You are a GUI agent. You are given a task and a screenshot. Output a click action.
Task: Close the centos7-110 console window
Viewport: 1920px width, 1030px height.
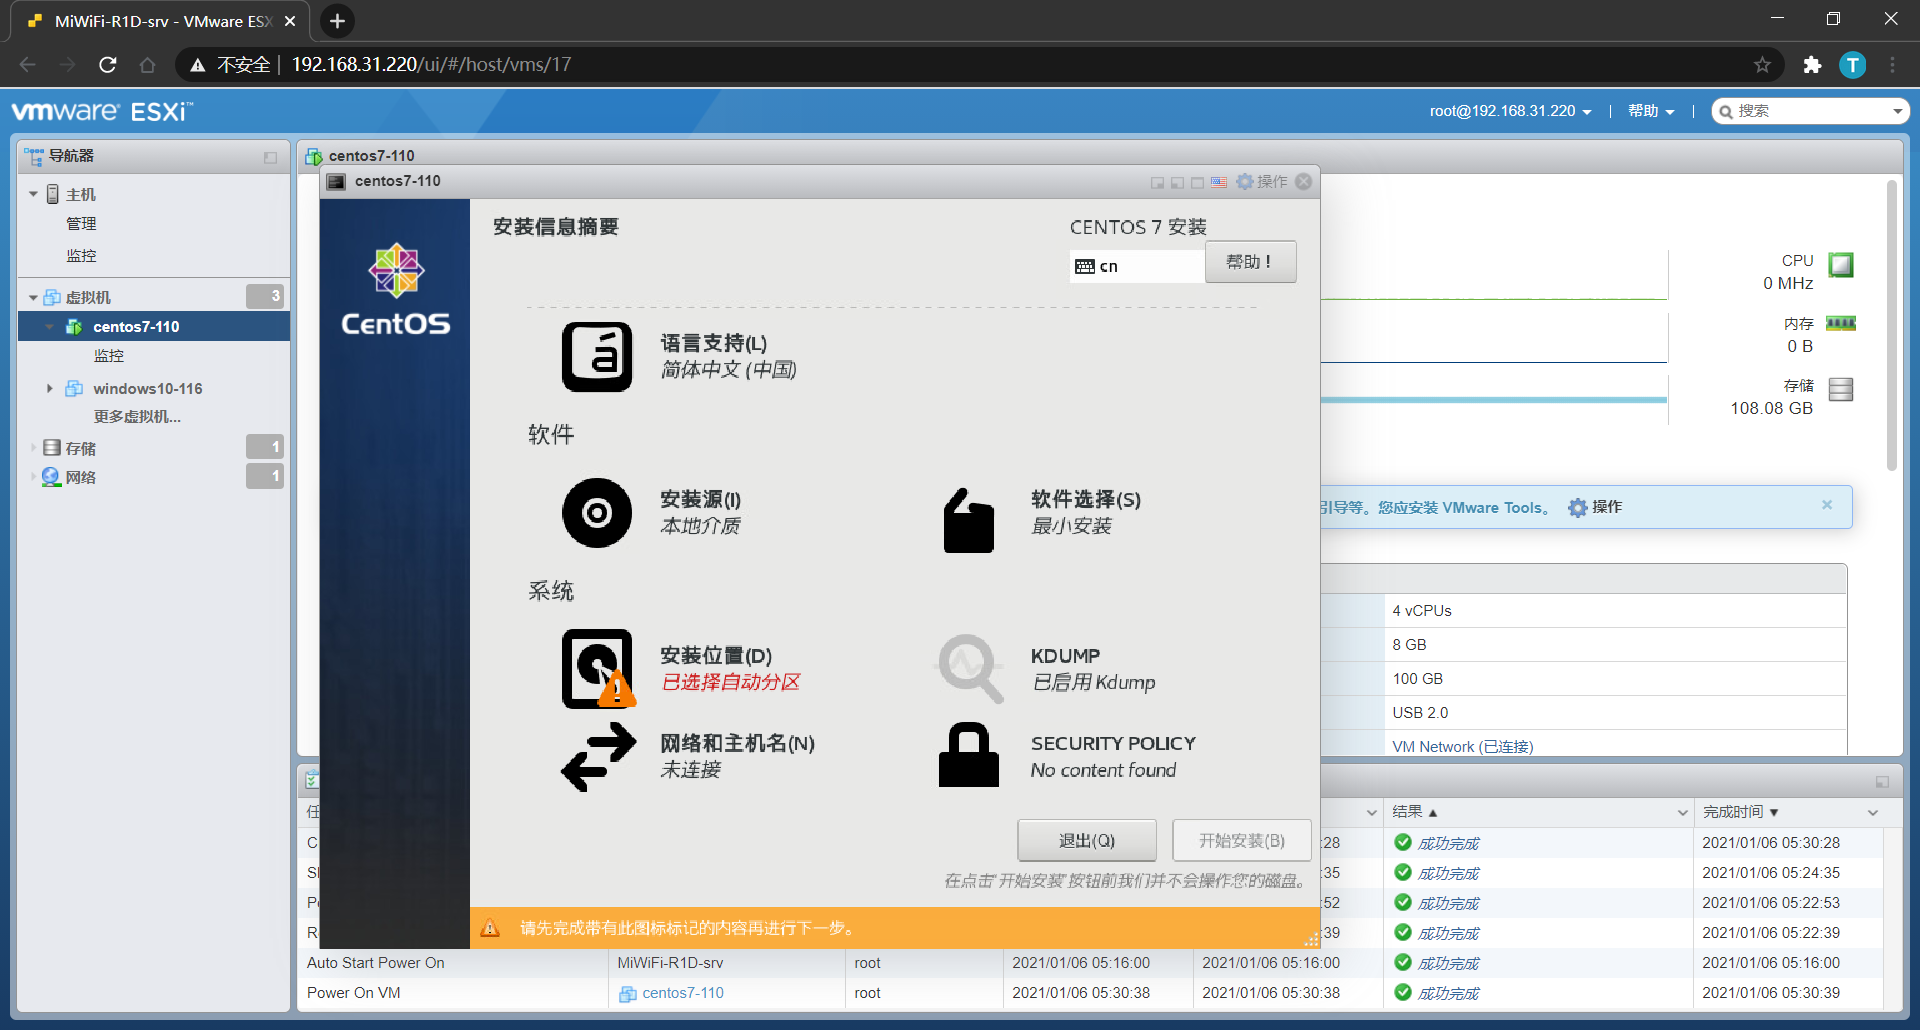[1304, 181]
